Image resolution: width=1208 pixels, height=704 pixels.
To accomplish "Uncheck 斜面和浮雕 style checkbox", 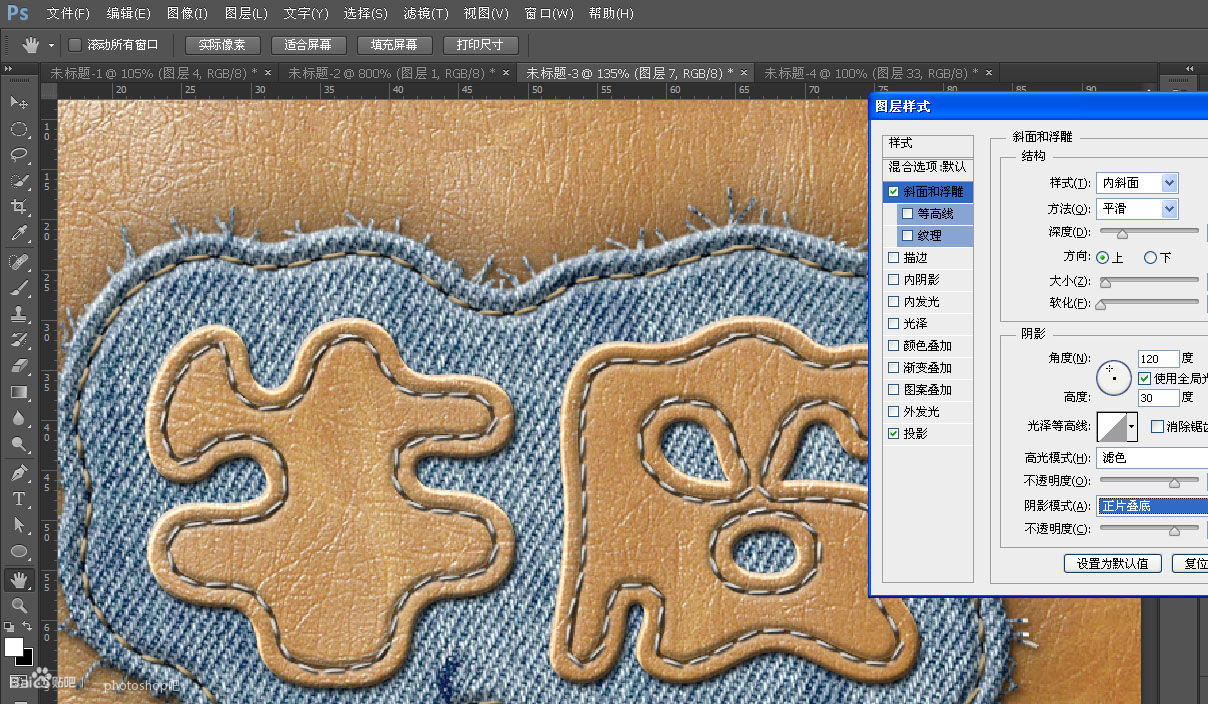I will (893, 191).
